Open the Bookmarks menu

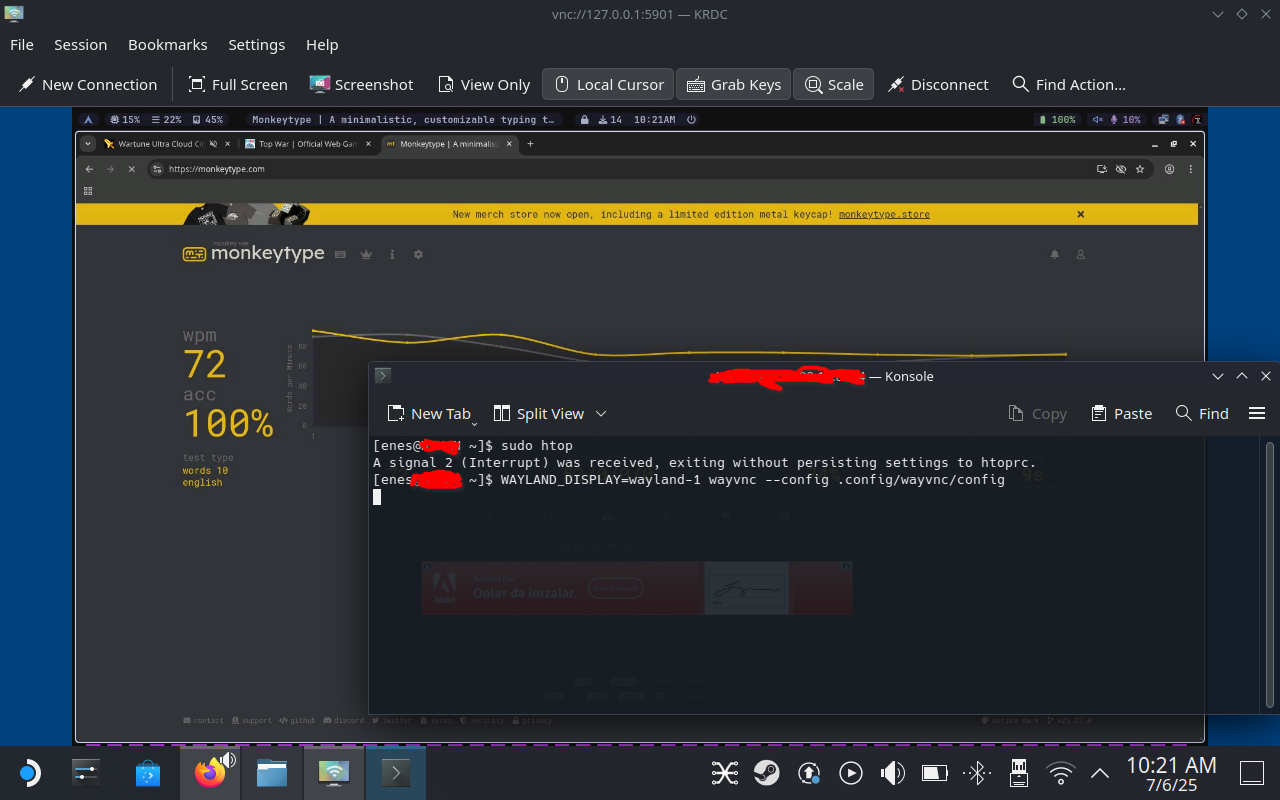pos(167,45)
